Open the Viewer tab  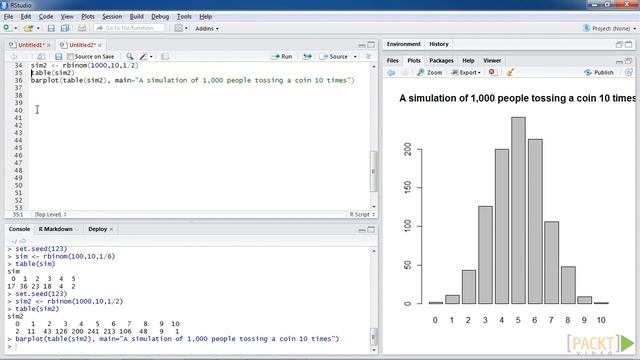[492, 60]
